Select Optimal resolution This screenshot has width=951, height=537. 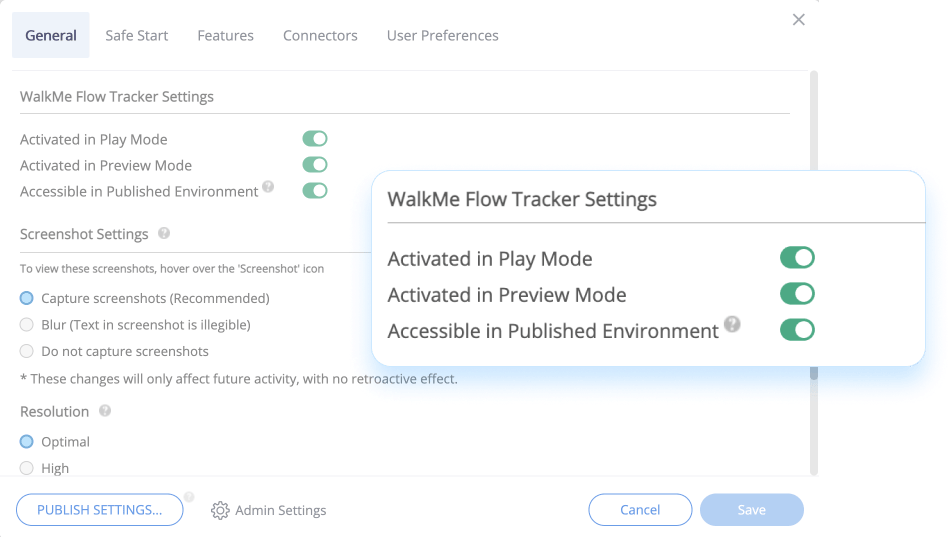point(27,442)
